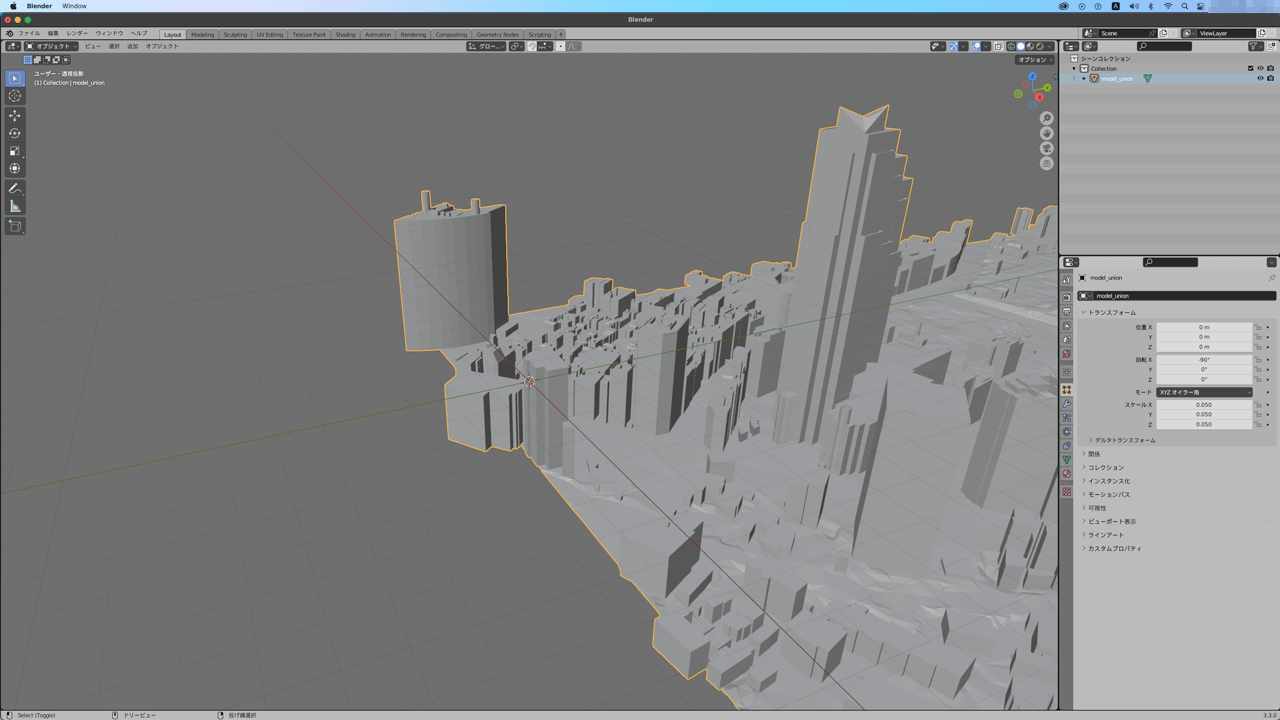The height and width of the screenshot is (720, 1280).
Task: Expand model_union tree item in outliner
Action: pos(1084,78)
